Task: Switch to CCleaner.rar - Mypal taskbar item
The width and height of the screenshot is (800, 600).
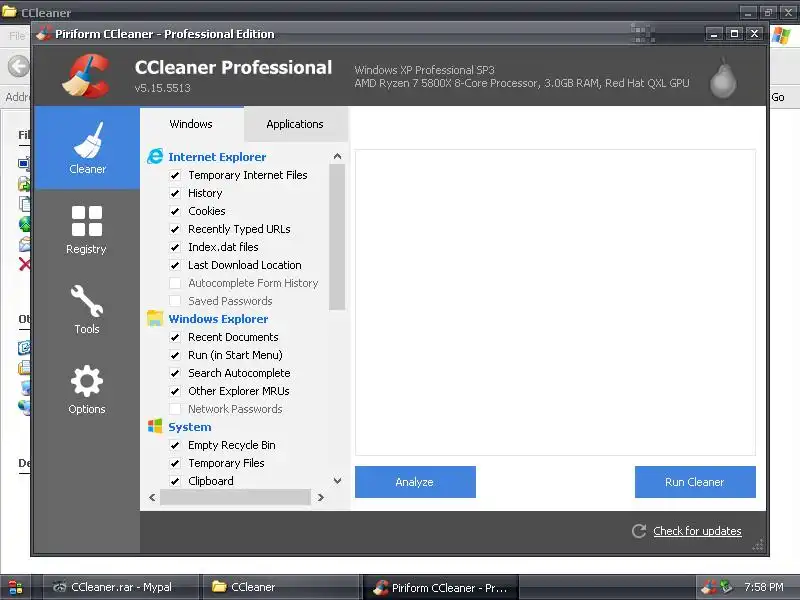Action: click(120, 587)
